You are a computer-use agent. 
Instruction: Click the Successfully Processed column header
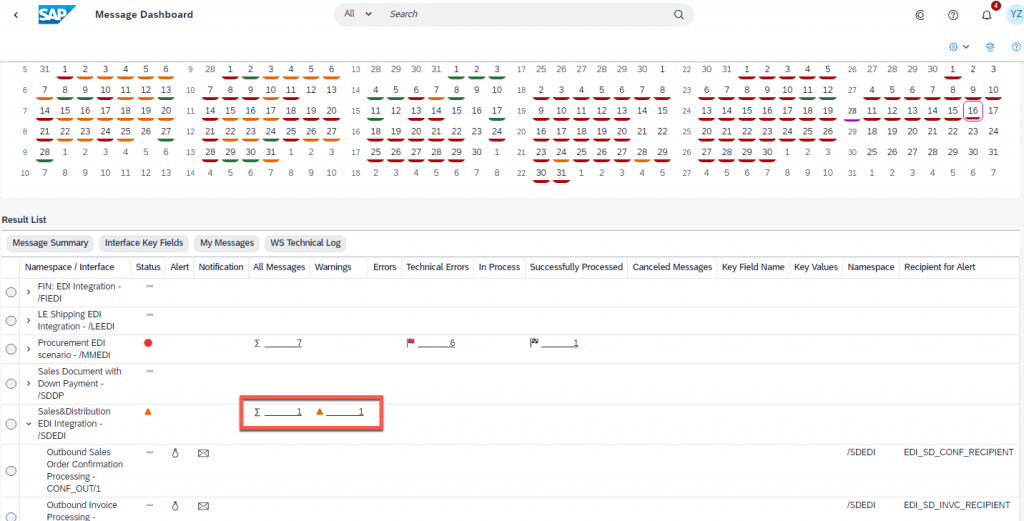(576, 267)
